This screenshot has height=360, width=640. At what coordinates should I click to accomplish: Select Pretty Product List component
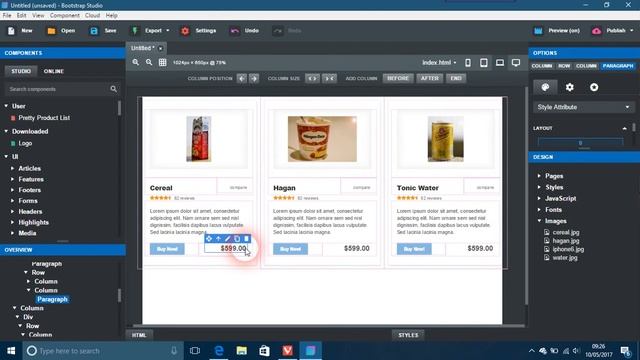pyautogui.click(x=44, y=118)
